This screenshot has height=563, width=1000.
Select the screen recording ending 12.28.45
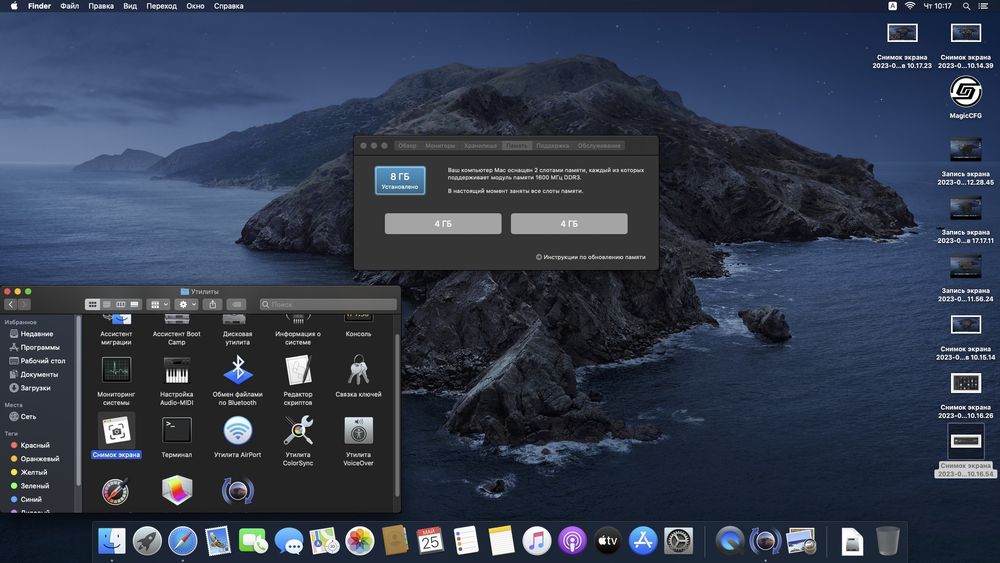tap(966, 162)
